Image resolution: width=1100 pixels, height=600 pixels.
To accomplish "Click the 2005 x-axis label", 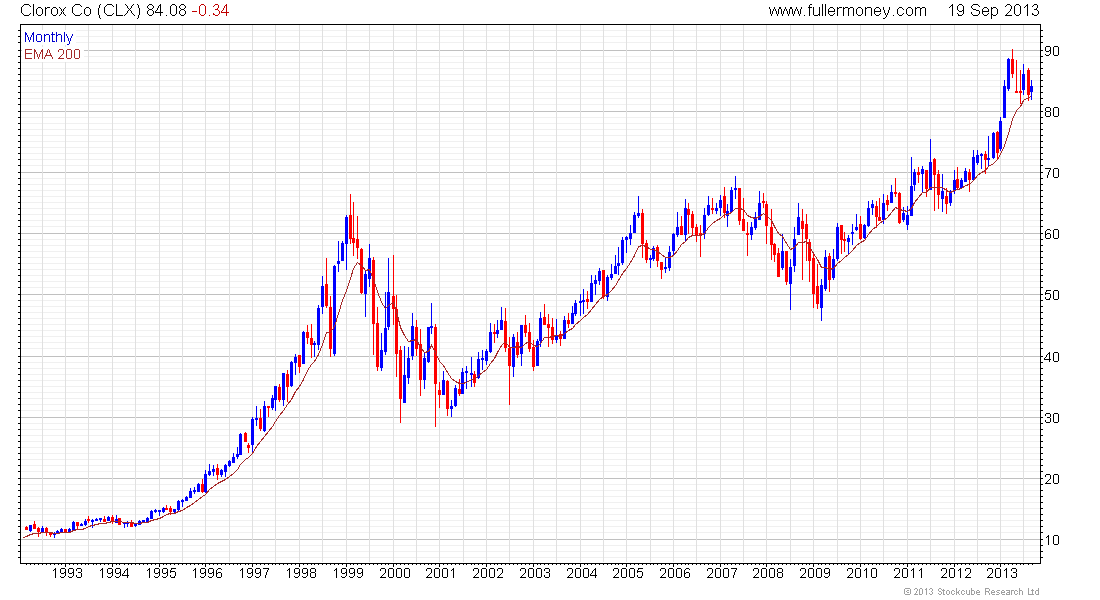I will coord(628,573).
